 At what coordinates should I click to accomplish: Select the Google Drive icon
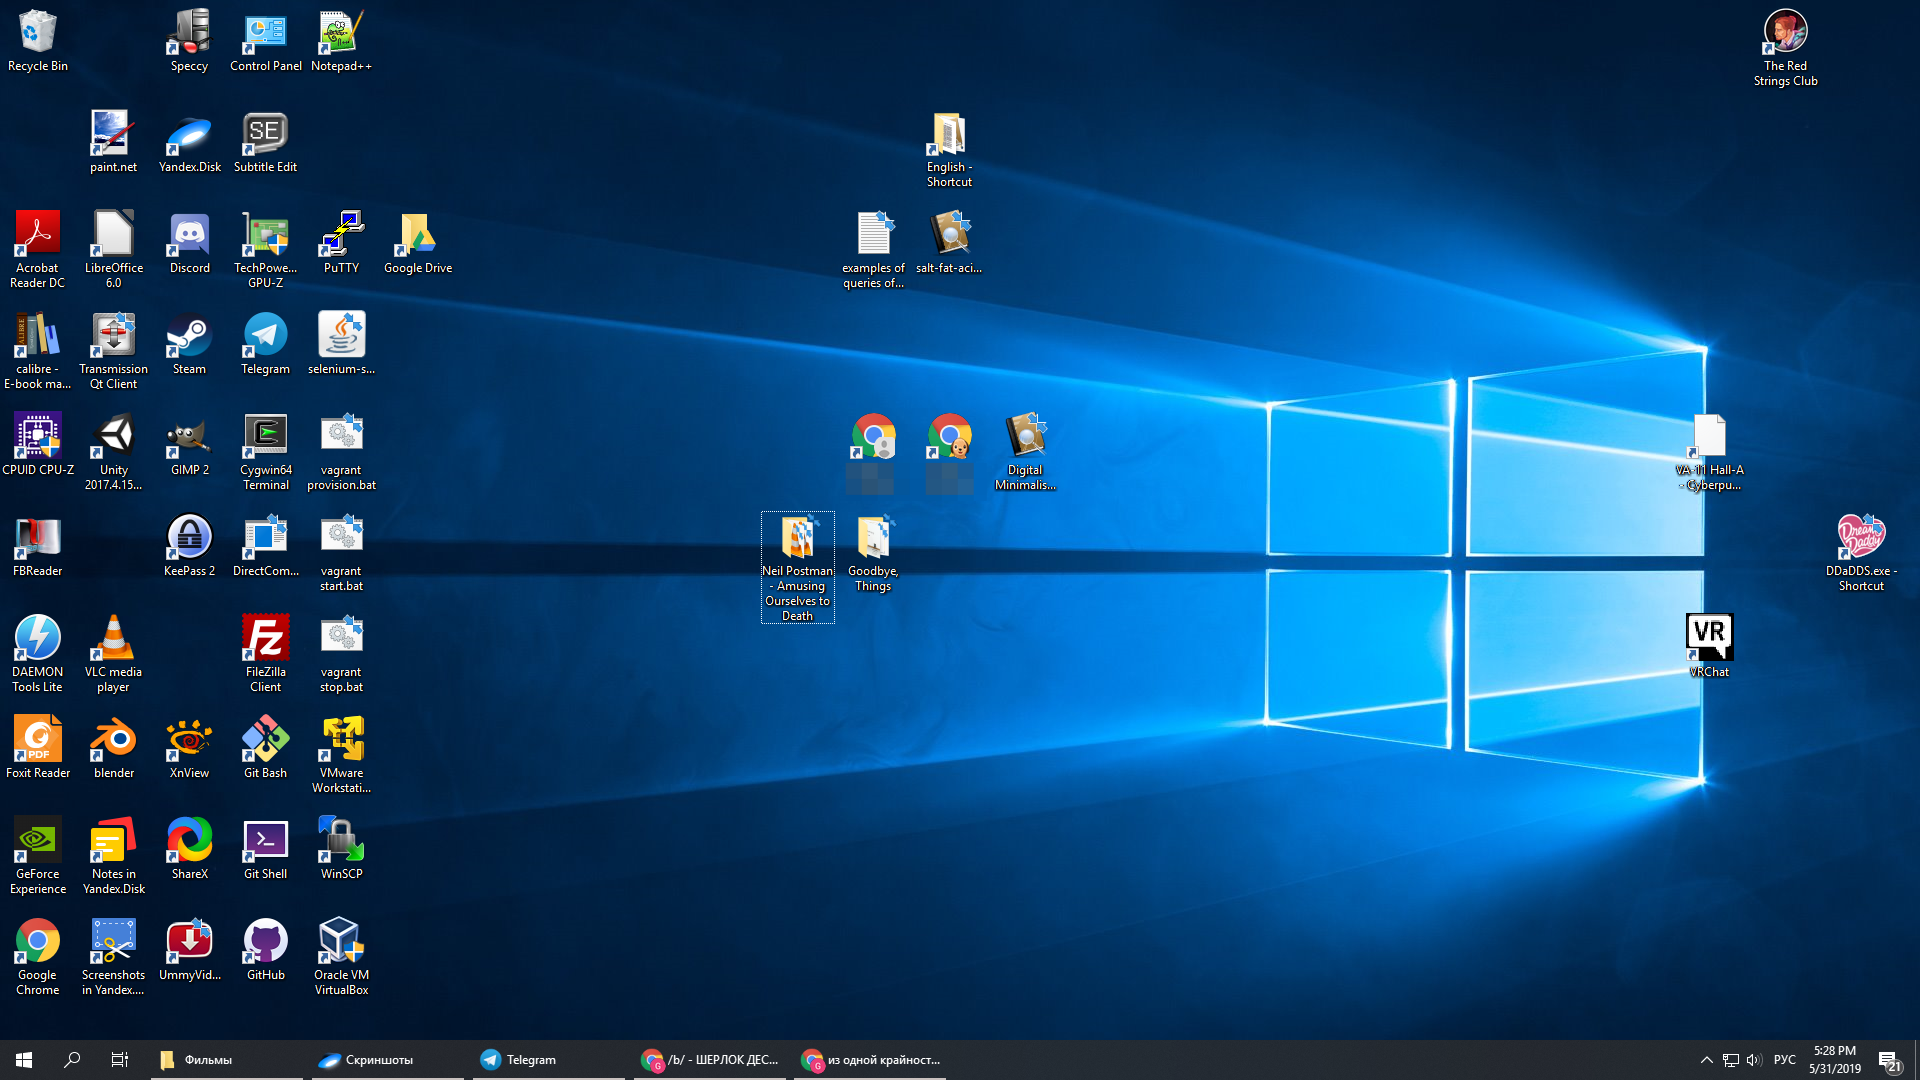click(x=418, y=242)
